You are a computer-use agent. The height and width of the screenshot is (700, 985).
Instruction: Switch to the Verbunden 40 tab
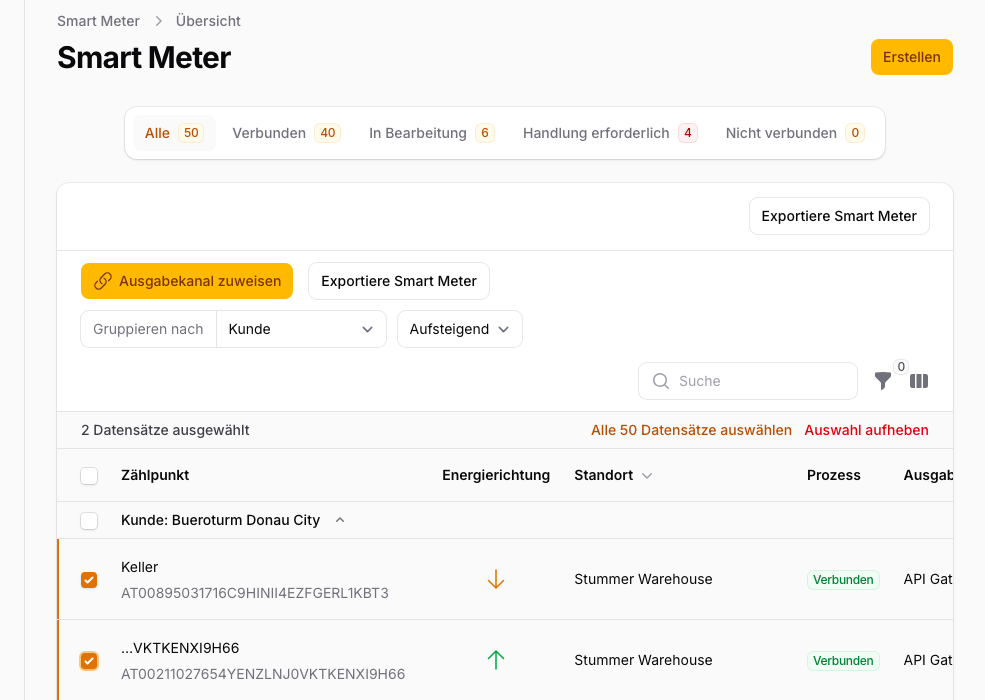pyautogui.click(x=286, y=132)
